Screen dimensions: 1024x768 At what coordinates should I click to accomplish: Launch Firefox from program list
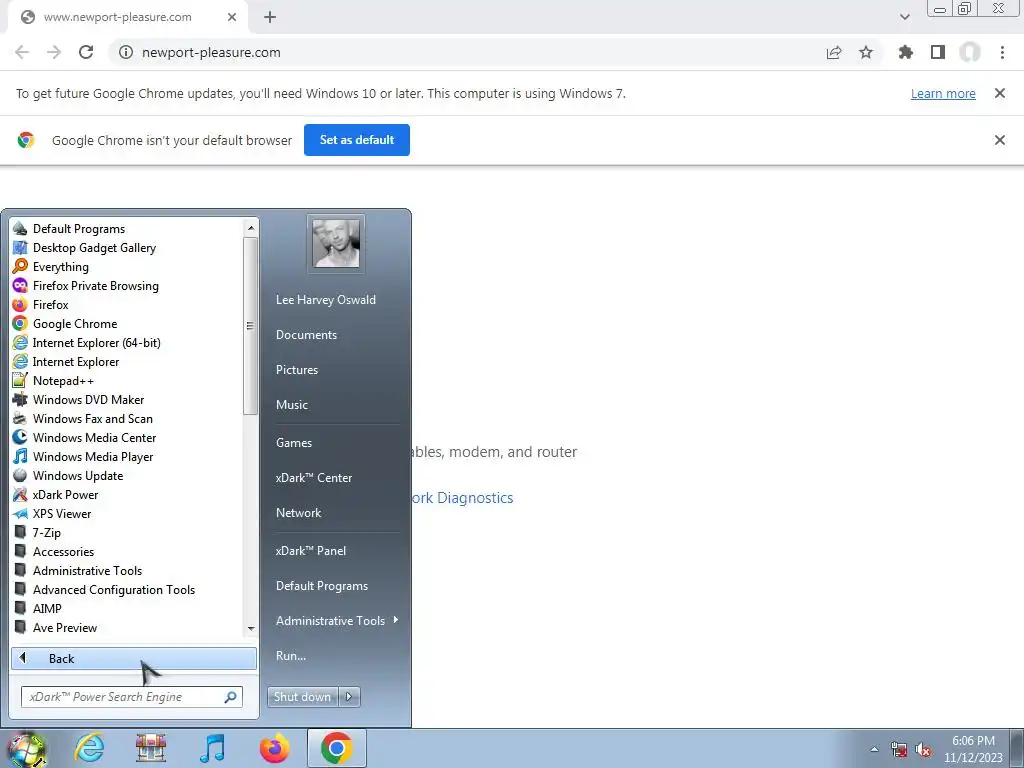point(20,304)
